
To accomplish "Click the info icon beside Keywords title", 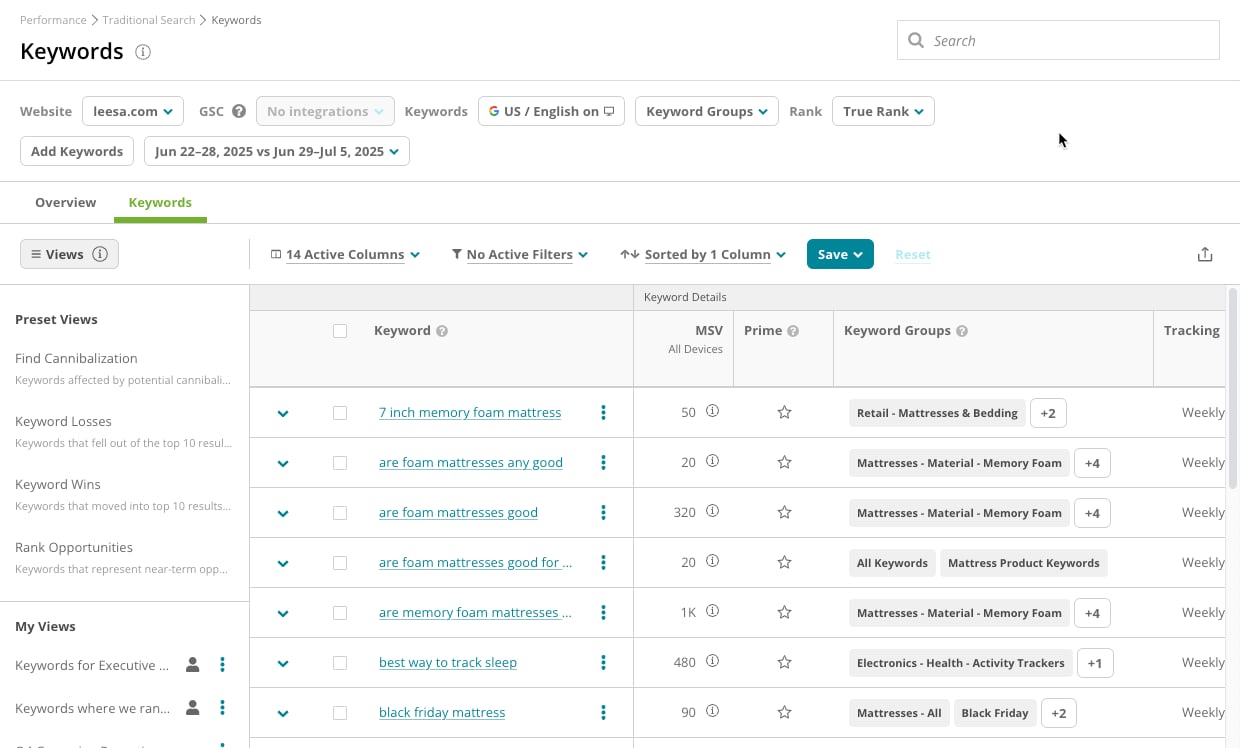I will coord(143,52).
